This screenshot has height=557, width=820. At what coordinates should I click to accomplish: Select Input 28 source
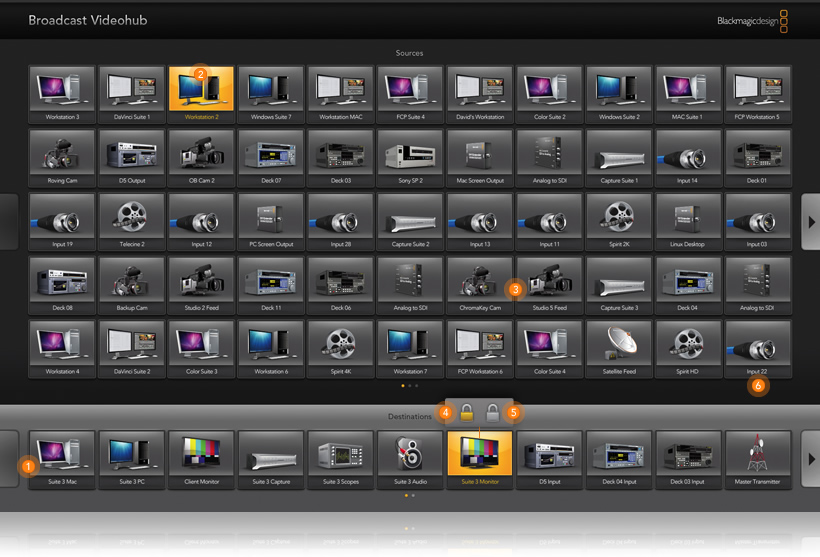340,222
